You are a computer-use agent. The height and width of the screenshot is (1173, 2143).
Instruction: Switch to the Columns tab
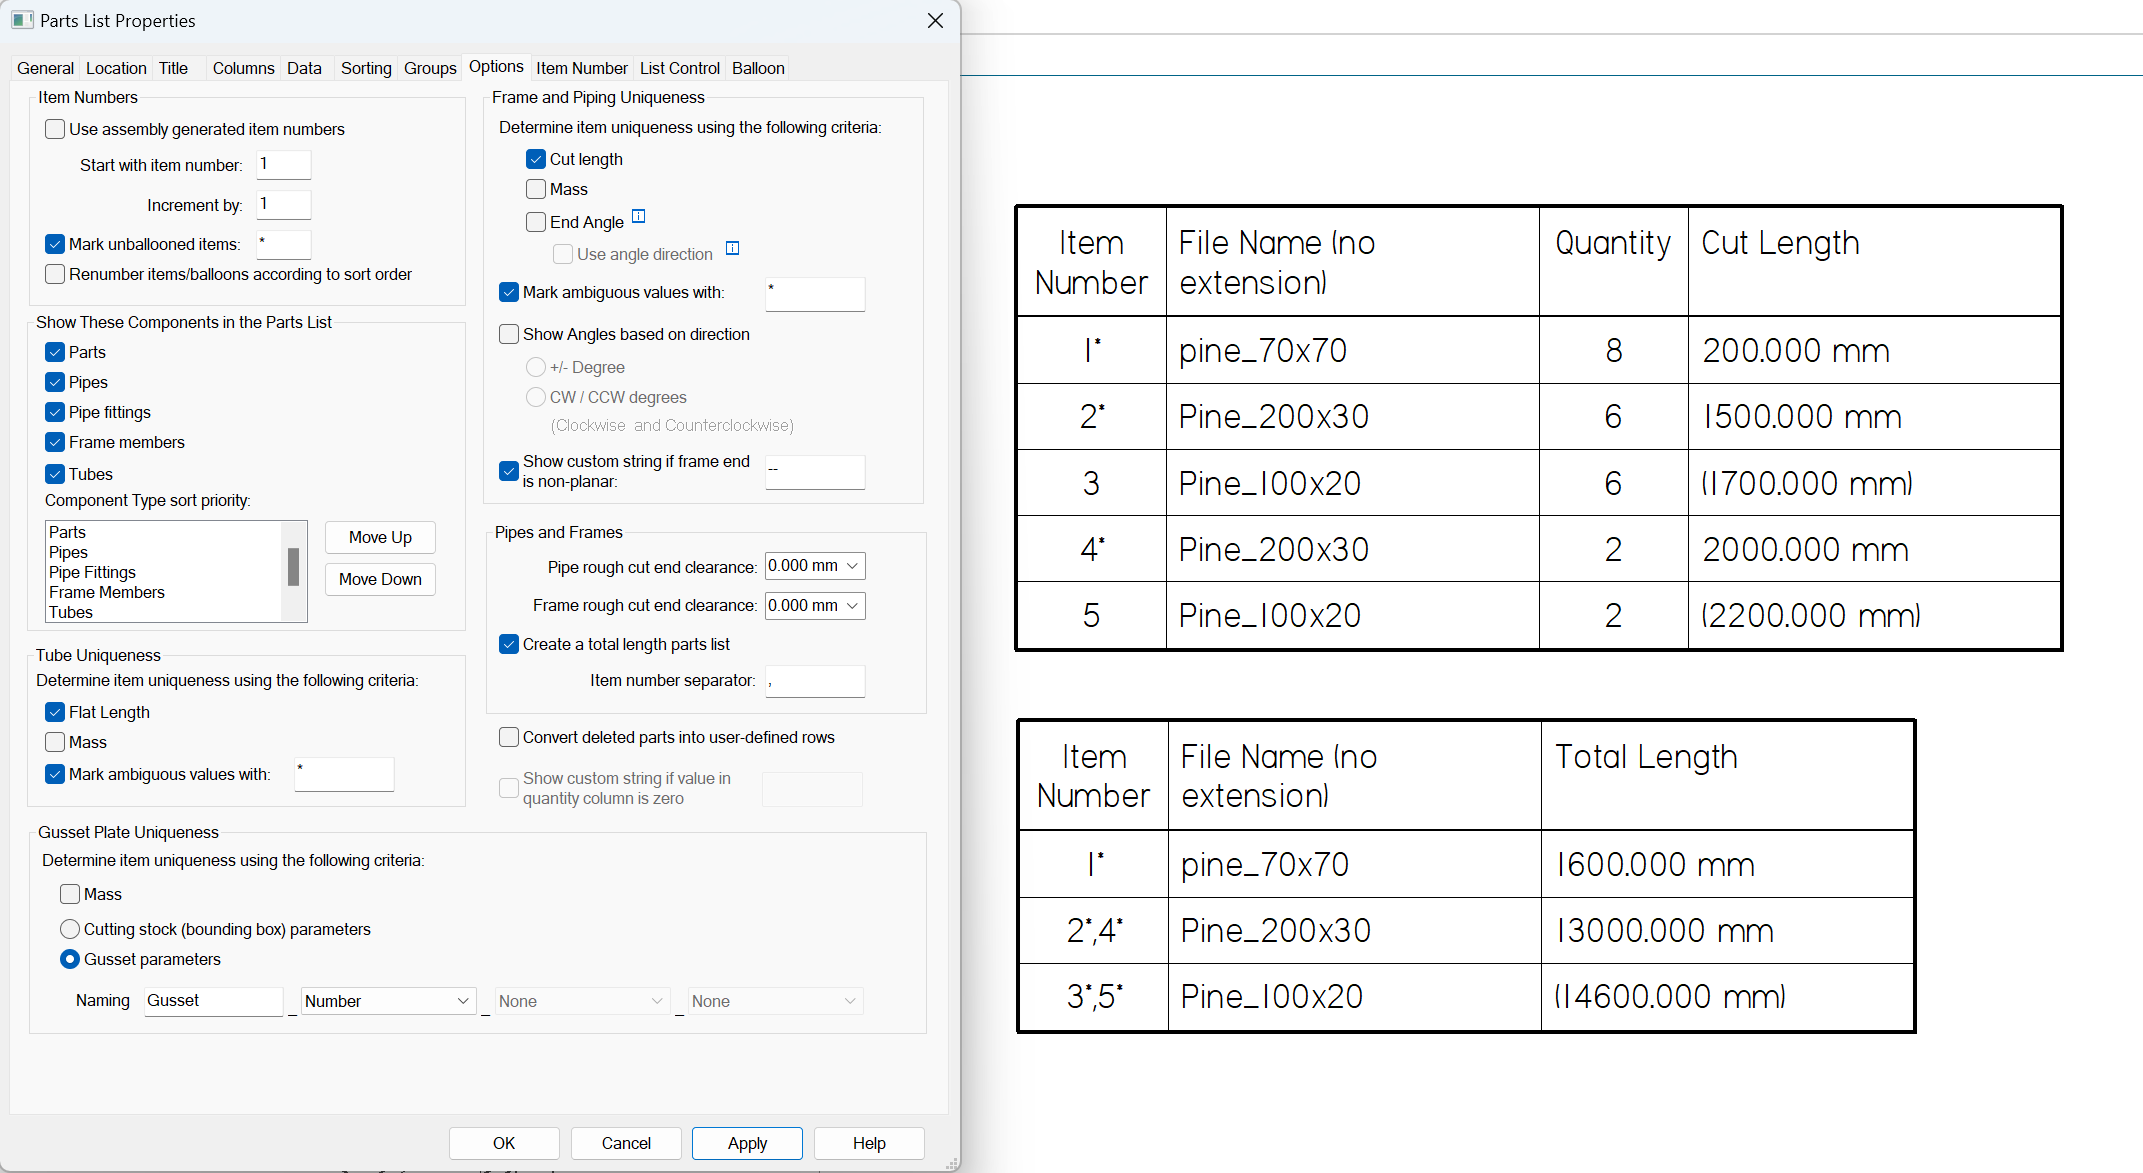point(243,68)
